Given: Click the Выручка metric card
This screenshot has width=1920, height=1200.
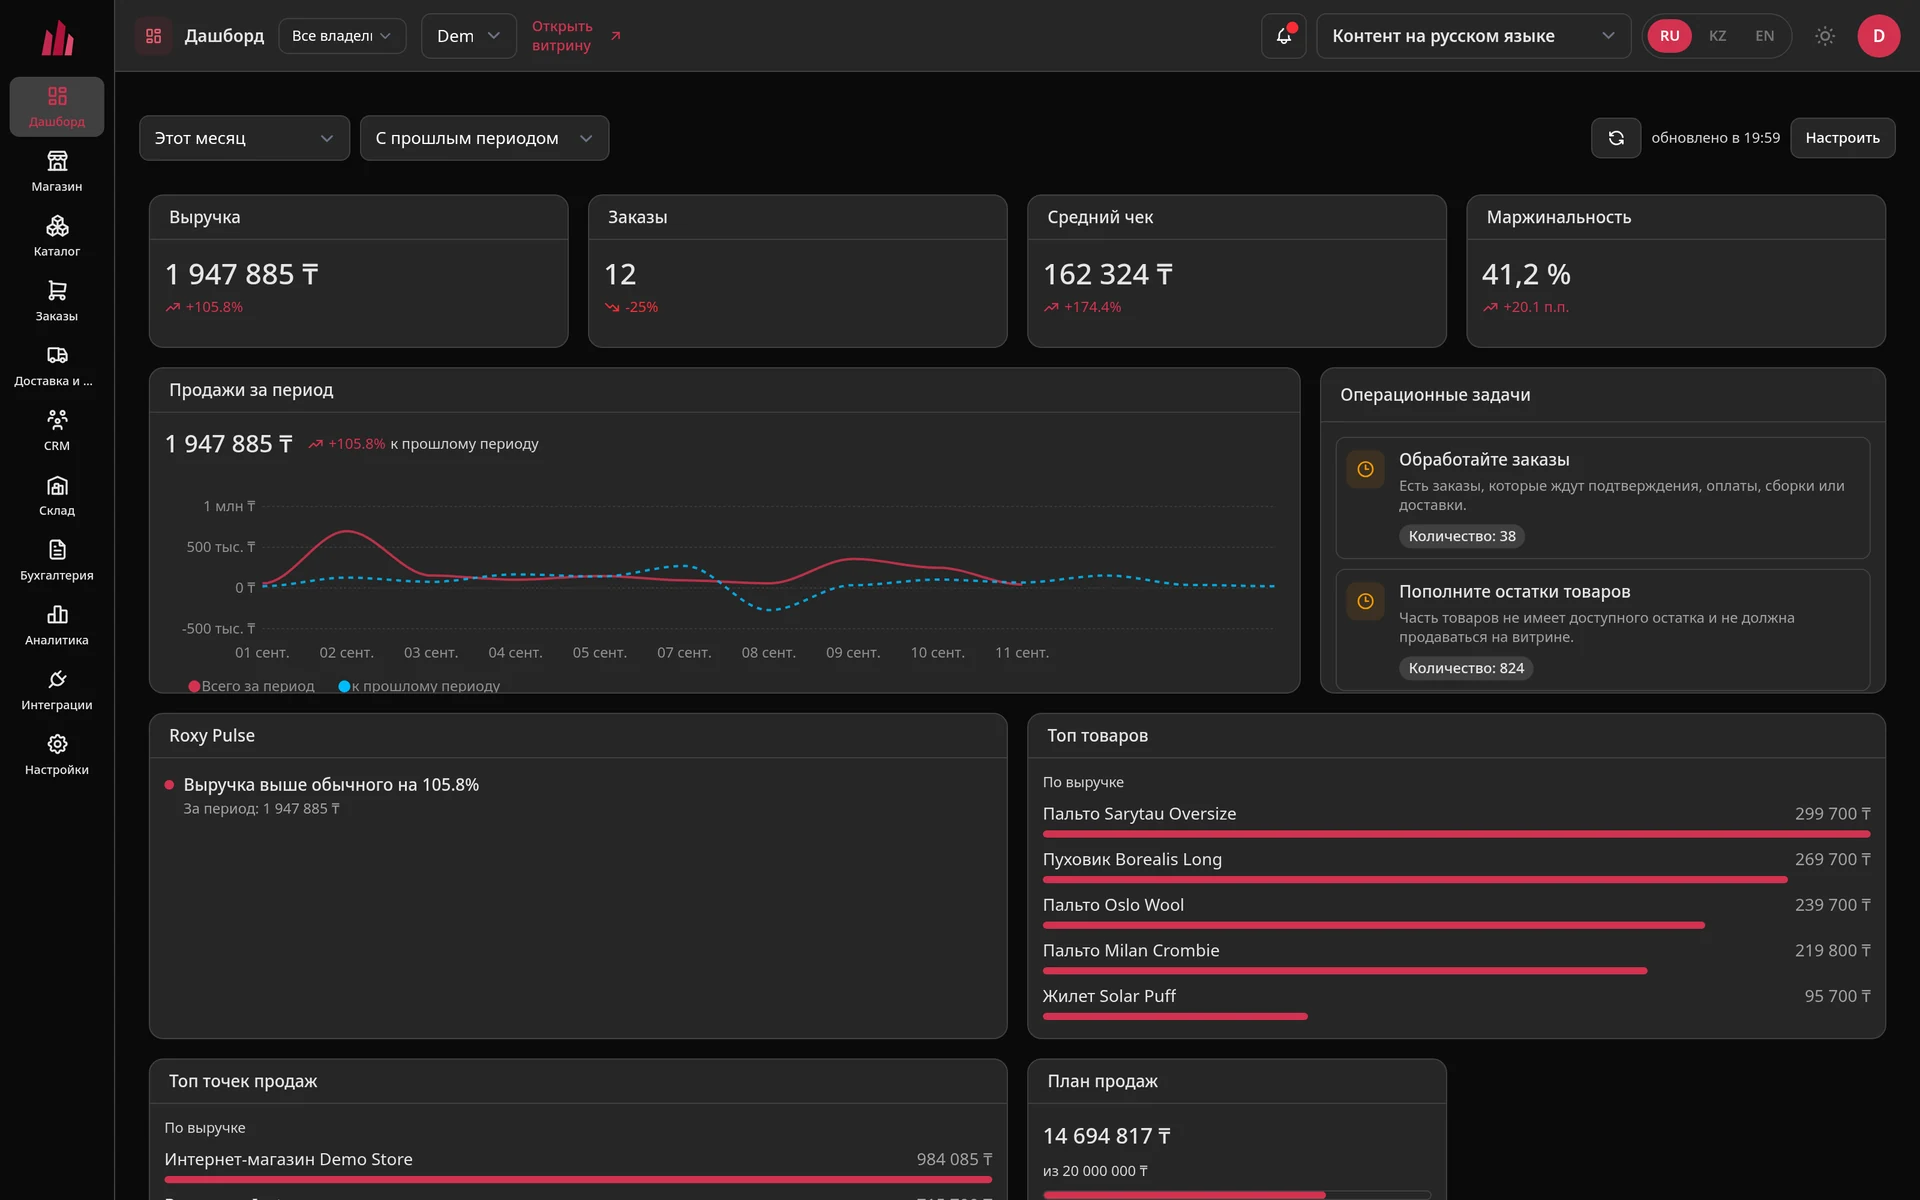Looking at the screenshot, I should (x=358, y=271).
